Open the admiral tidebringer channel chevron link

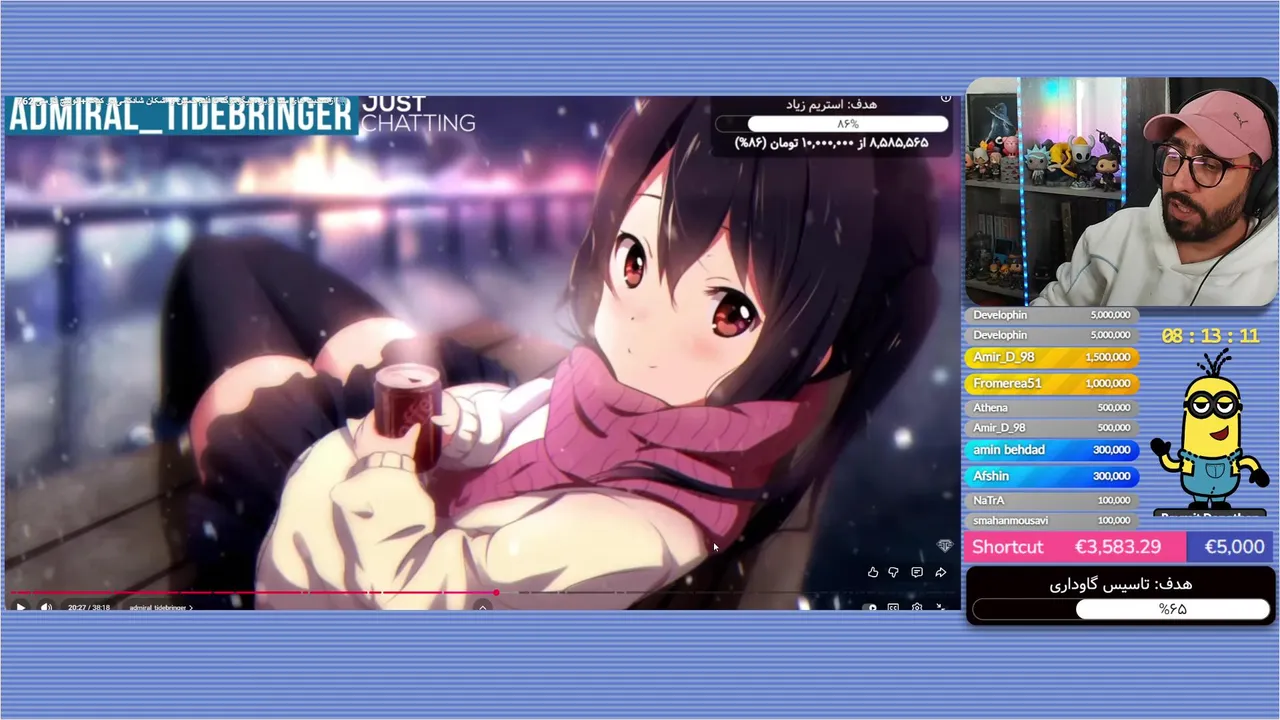point(161,607)
